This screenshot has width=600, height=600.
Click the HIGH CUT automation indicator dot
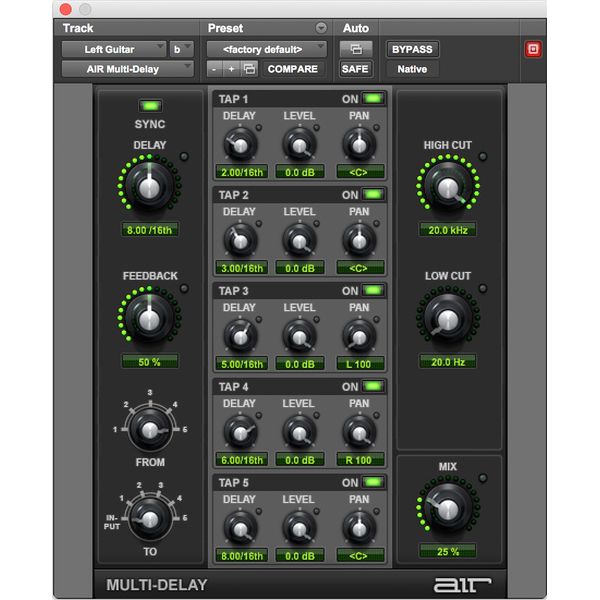[x=483, y=156]
